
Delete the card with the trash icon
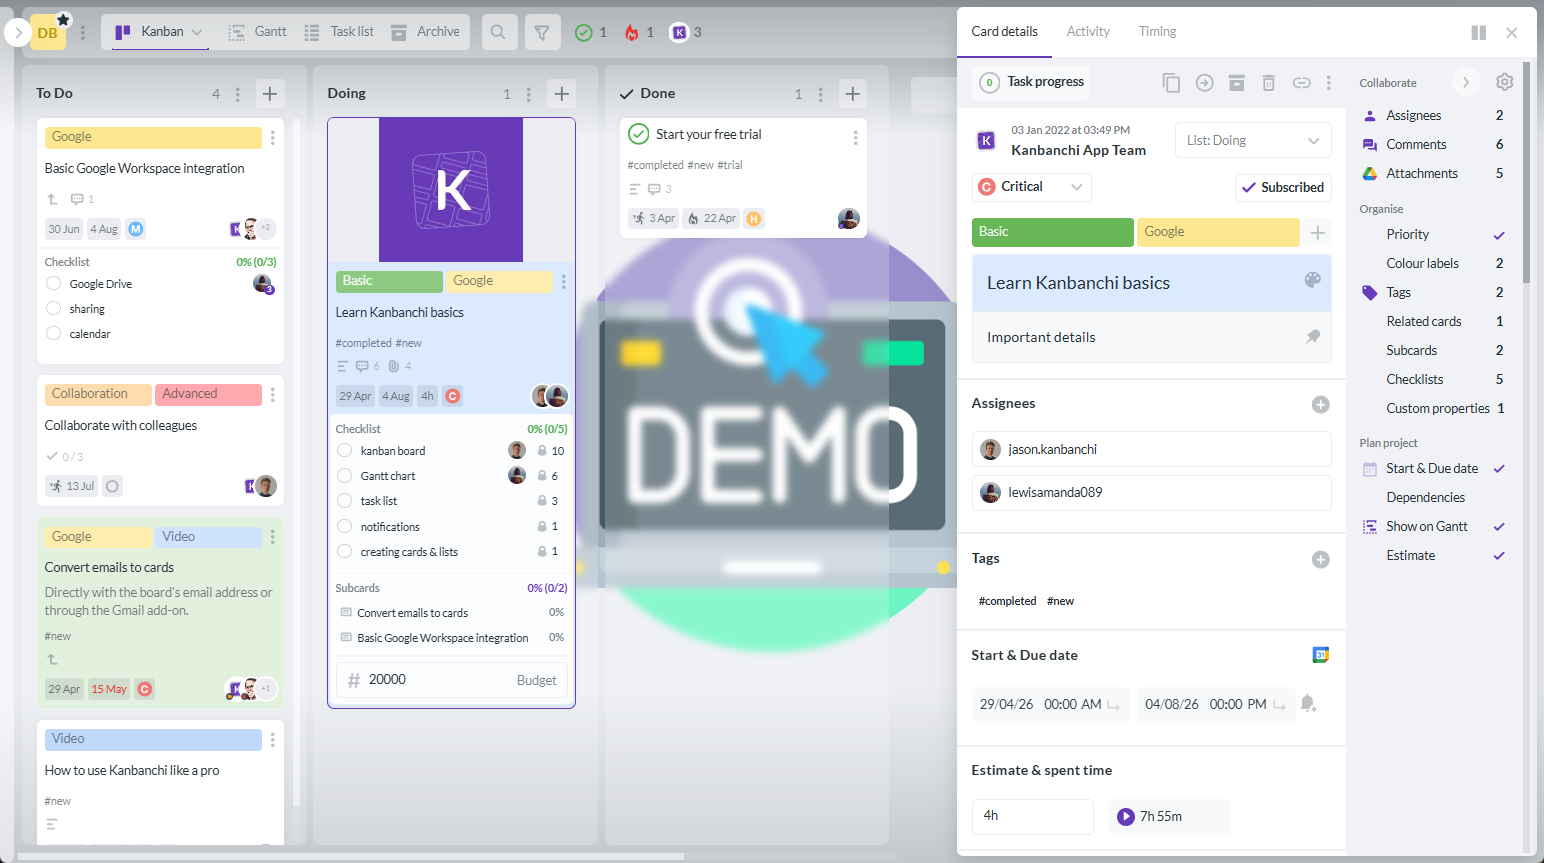[x=1268, y=83]
